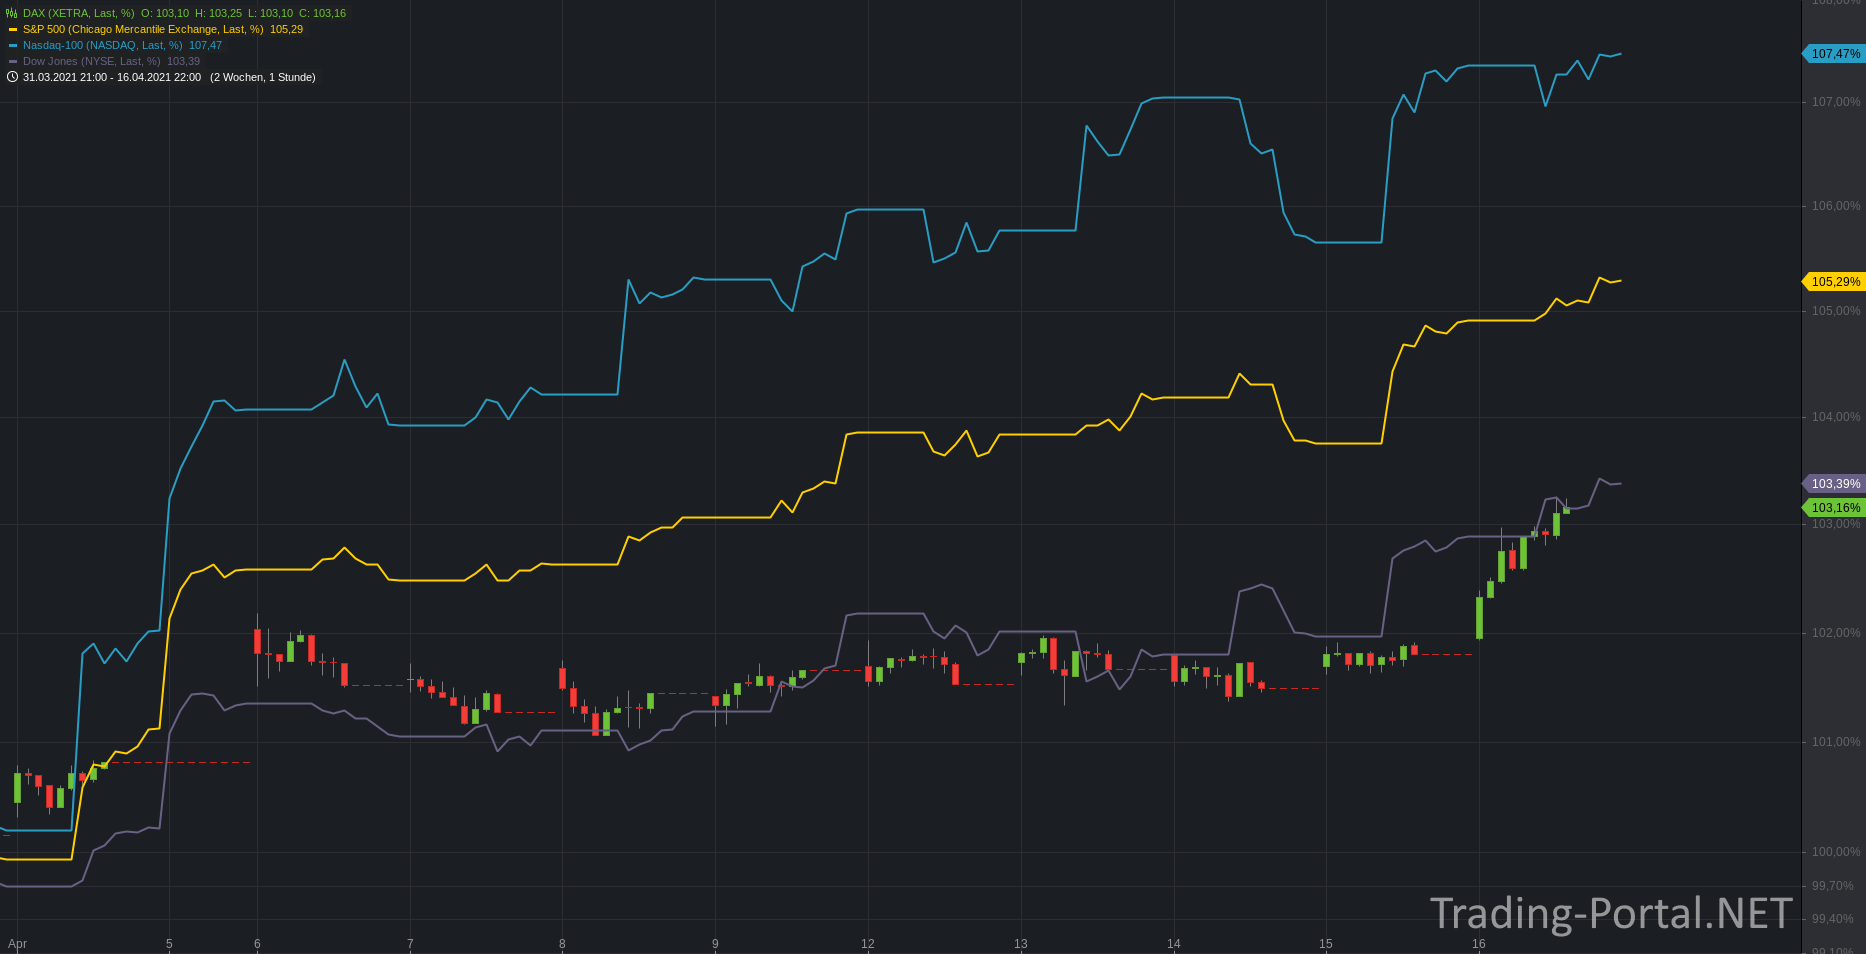Click the date '6' on the time axis
This screenshot has width=1866, height=954.
tap(257, 944)
